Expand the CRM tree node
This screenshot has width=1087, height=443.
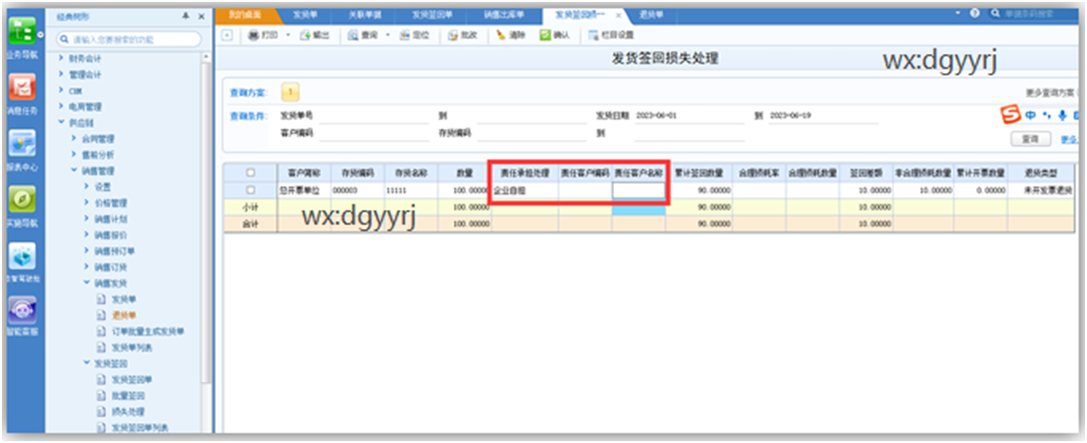coord(62,90)
